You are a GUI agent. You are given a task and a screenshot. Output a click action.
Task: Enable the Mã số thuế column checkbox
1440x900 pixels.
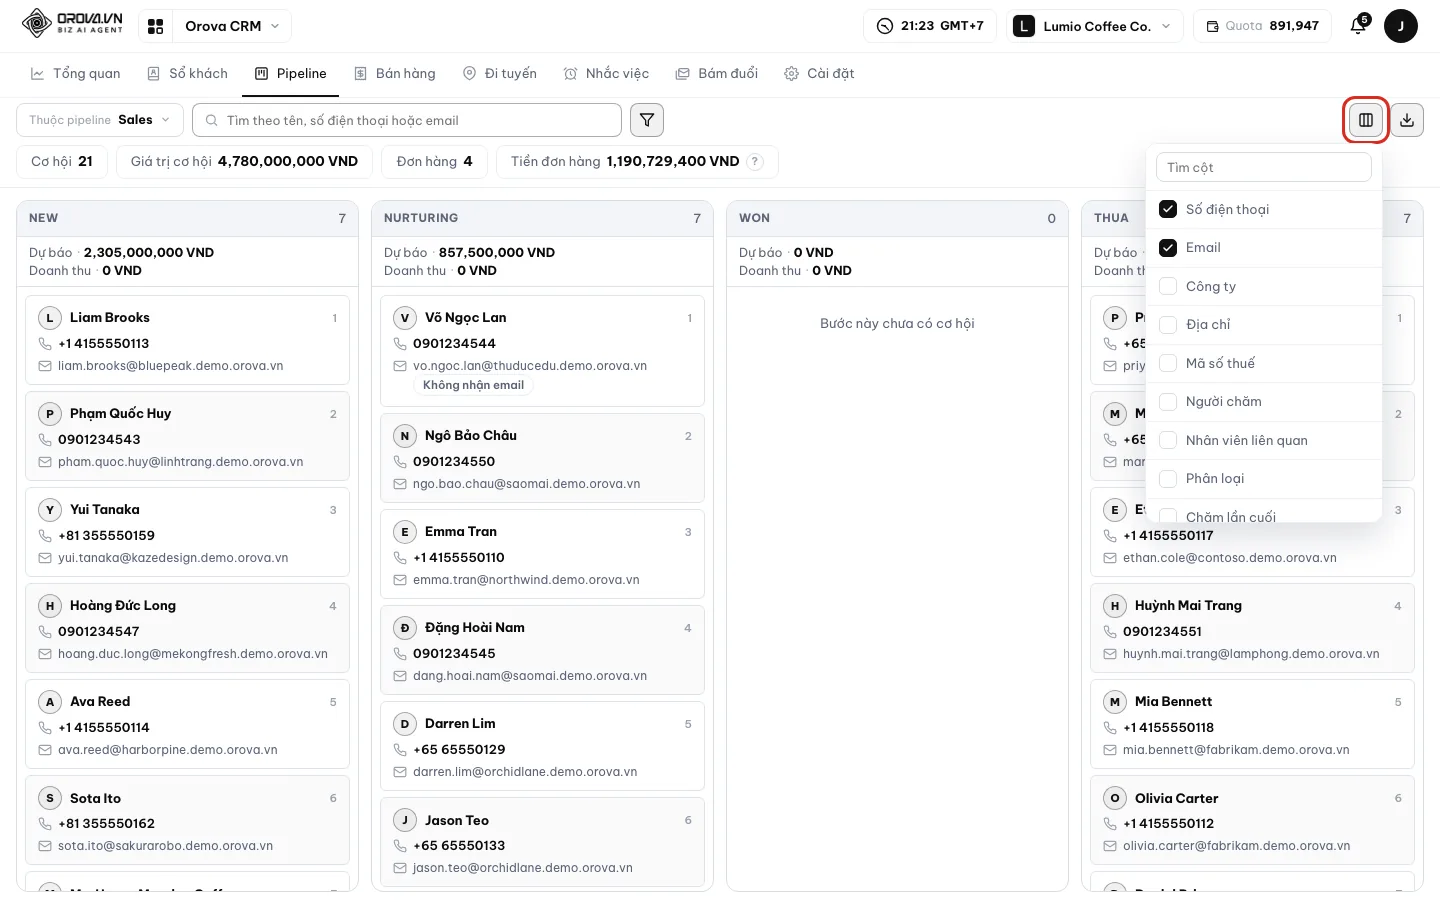[x=1168, y=363]
